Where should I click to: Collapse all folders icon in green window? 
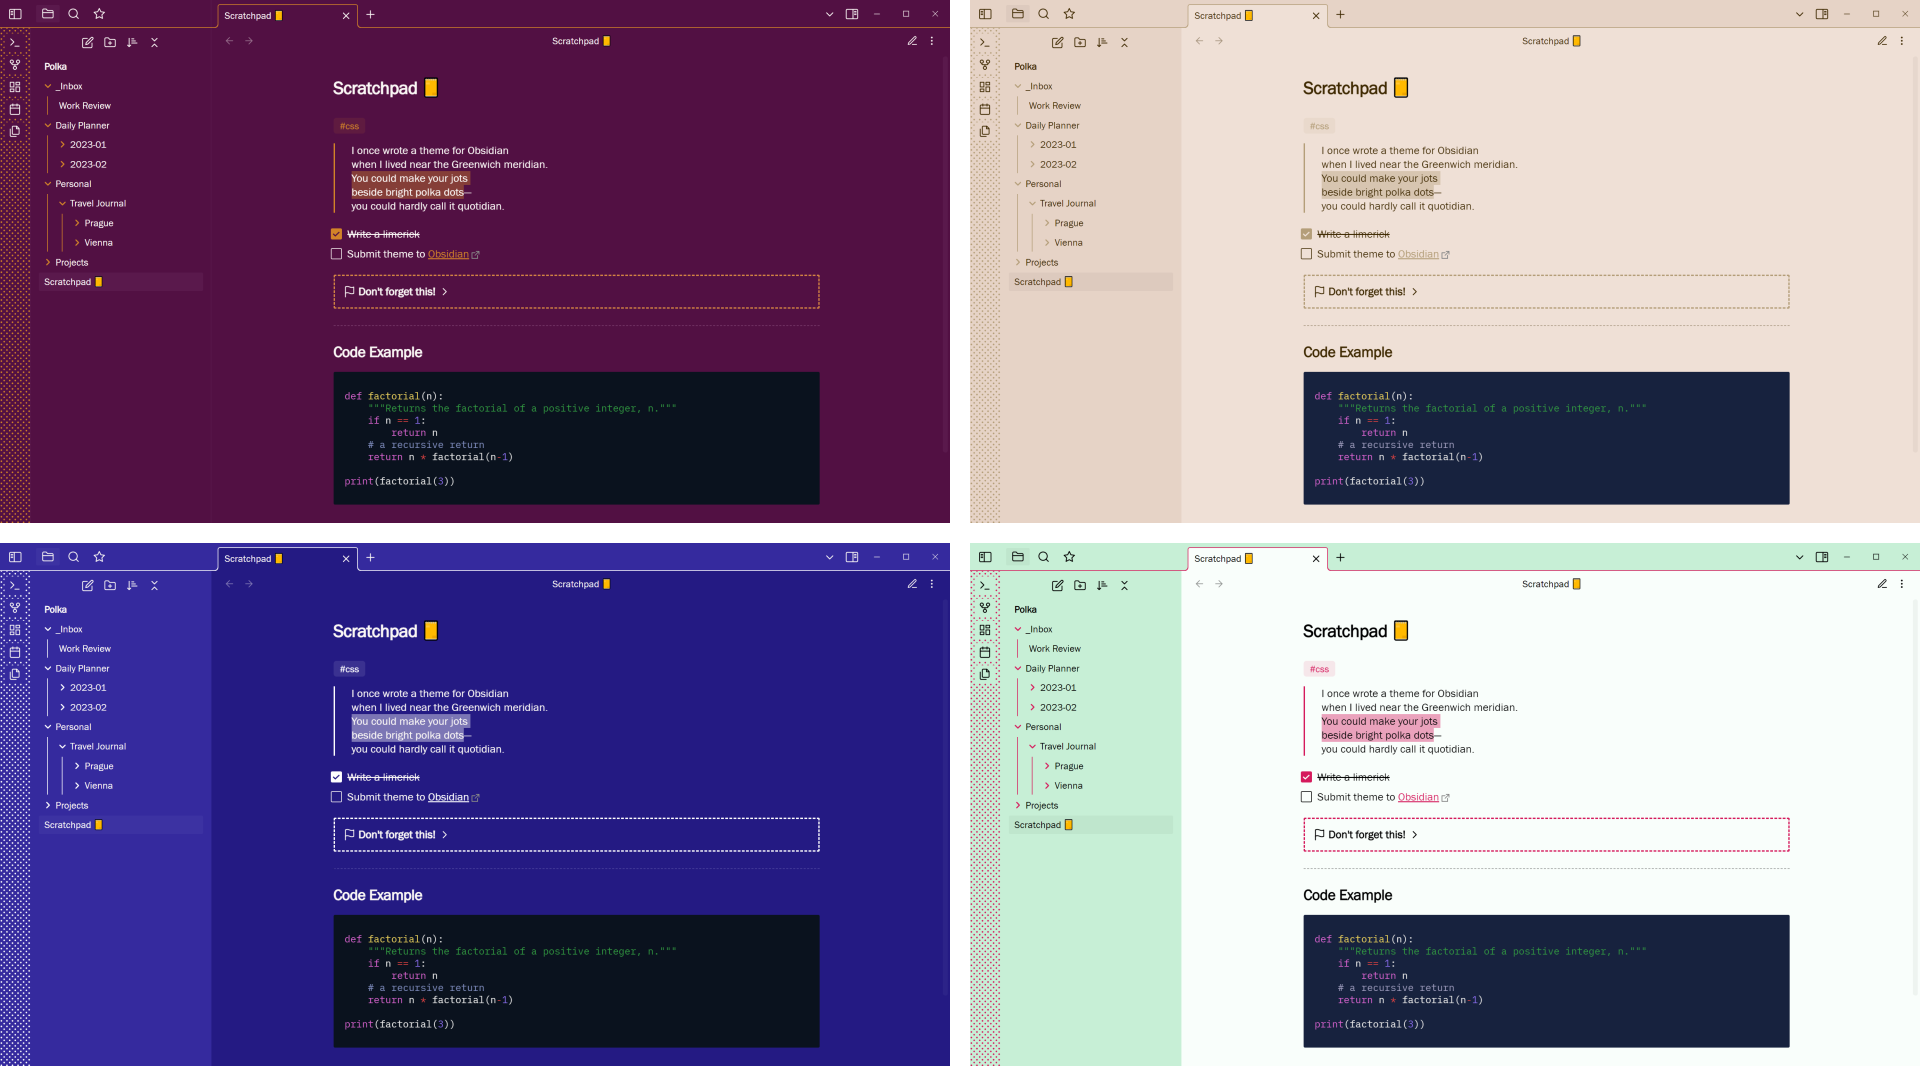point(1124,586)
